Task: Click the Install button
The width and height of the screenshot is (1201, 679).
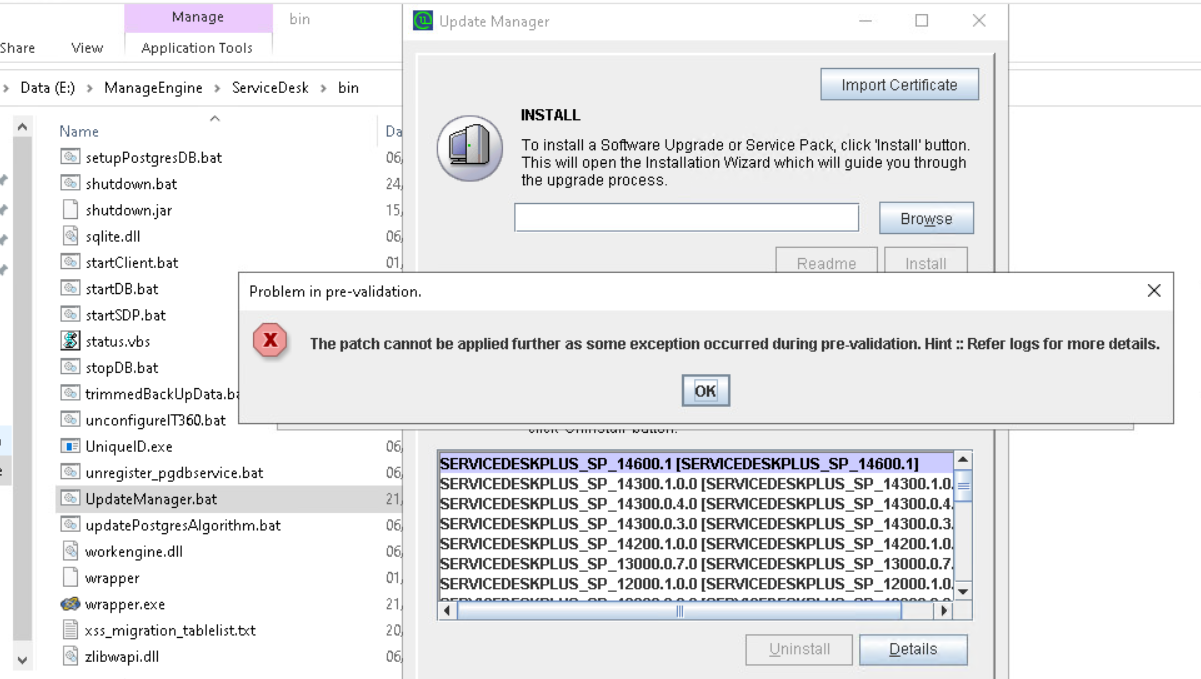Action: [926, 262]
